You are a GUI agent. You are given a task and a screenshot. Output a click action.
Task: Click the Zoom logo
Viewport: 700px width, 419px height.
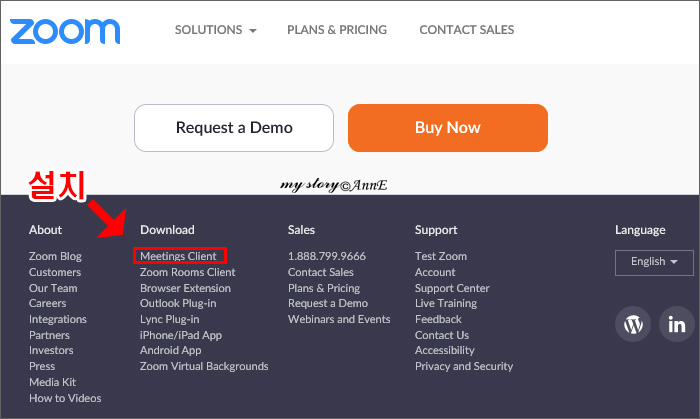click(x=65, y=32)
